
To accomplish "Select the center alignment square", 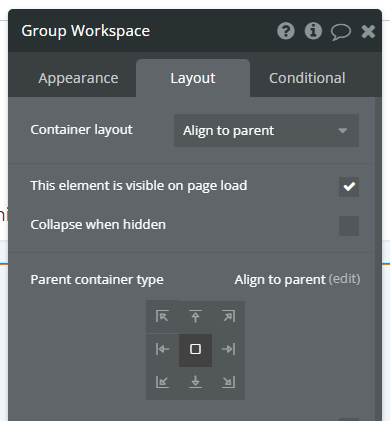I will (195, 349).
